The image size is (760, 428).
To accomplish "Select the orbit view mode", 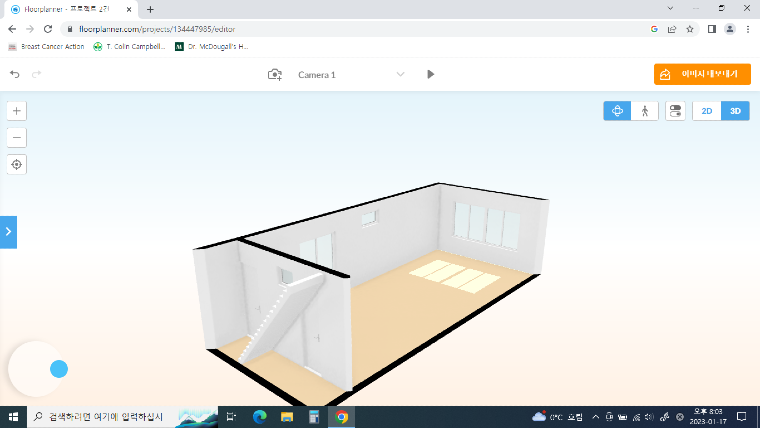I will [617, 111].
